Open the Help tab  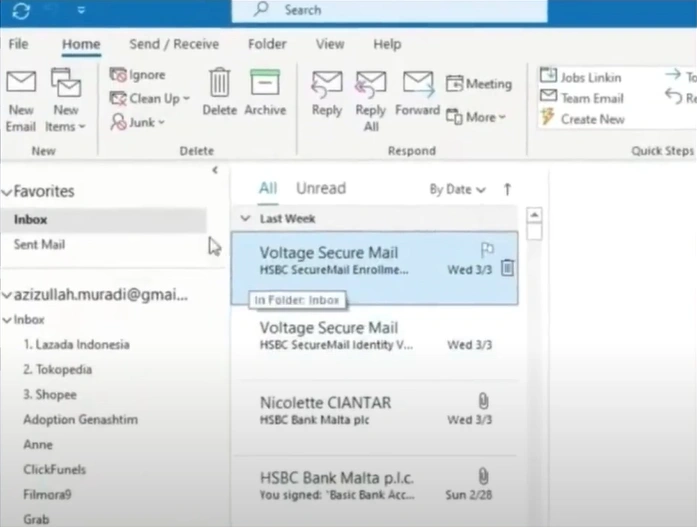pyautogui.click(x=387, y=44)
